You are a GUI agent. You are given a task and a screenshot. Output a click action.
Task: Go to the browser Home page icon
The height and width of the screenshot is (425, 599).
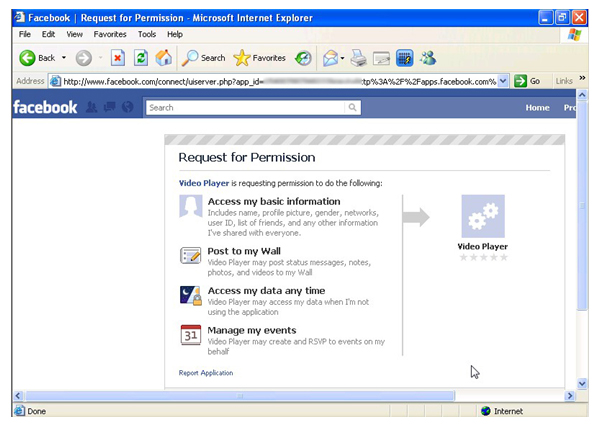(x=164, y=58)
